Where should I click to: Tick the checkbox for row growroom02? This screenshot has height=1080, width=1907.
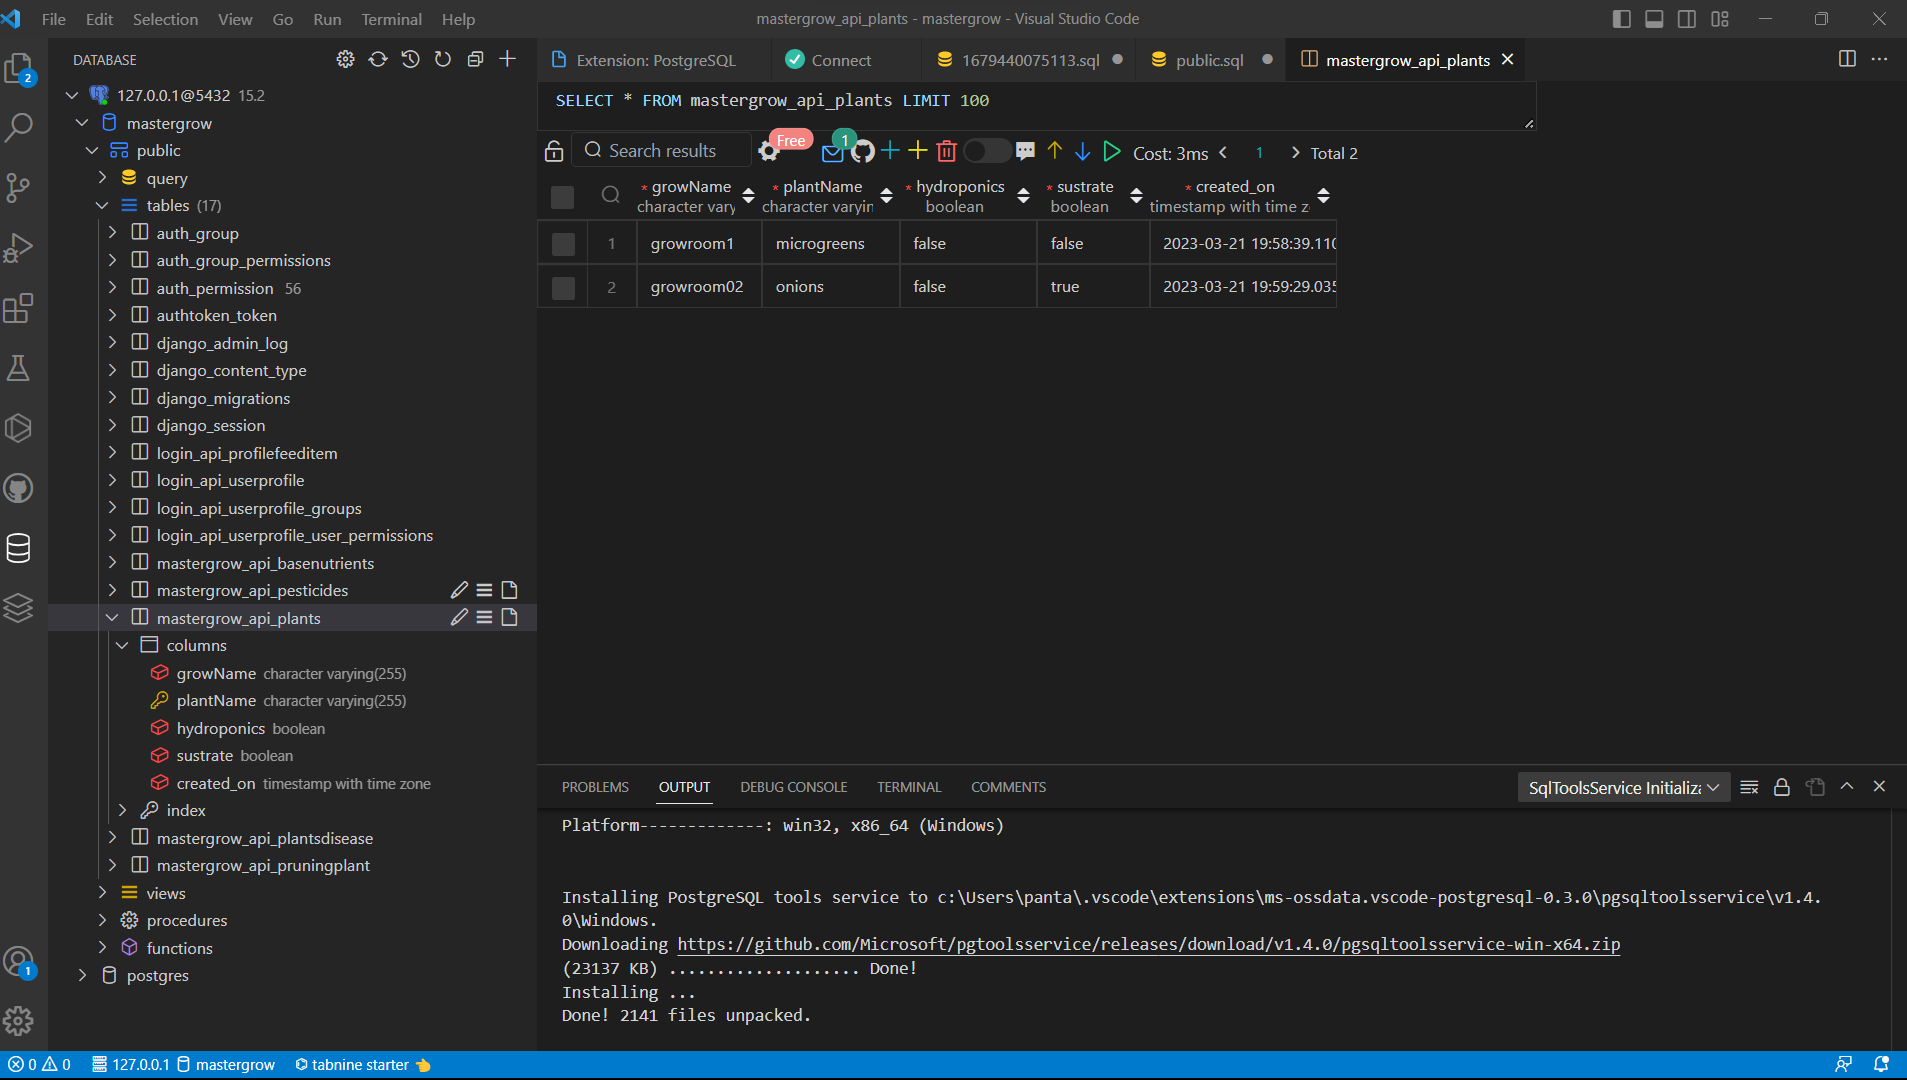pyautogui.click(x=563, y=287)
